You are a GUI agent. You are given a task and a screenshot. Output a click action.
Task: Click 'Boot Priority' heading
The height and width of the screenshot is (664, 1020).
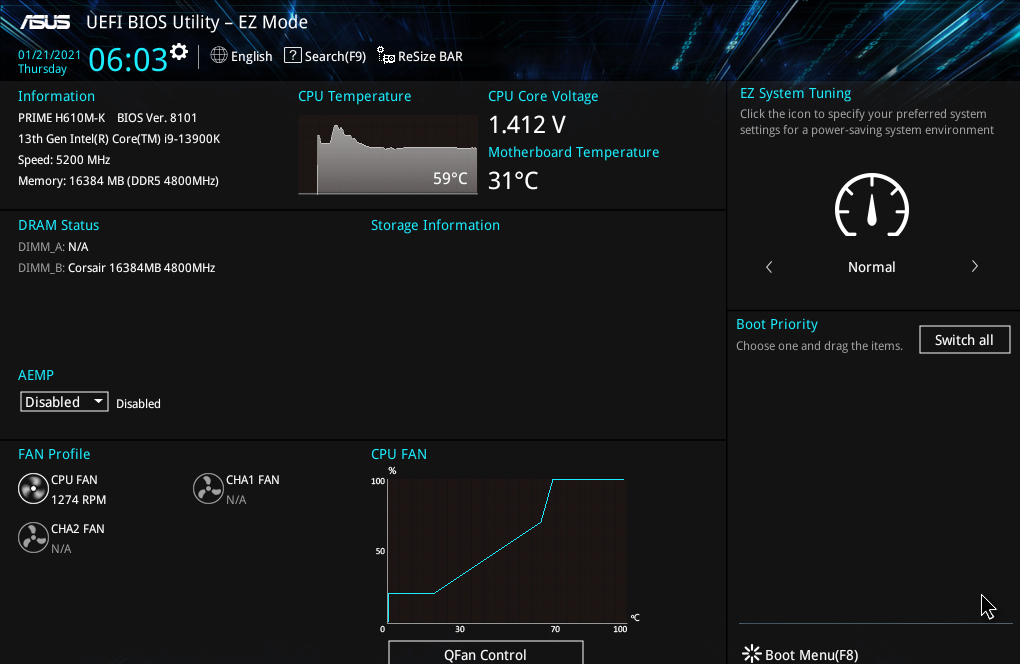coord(777,324)
